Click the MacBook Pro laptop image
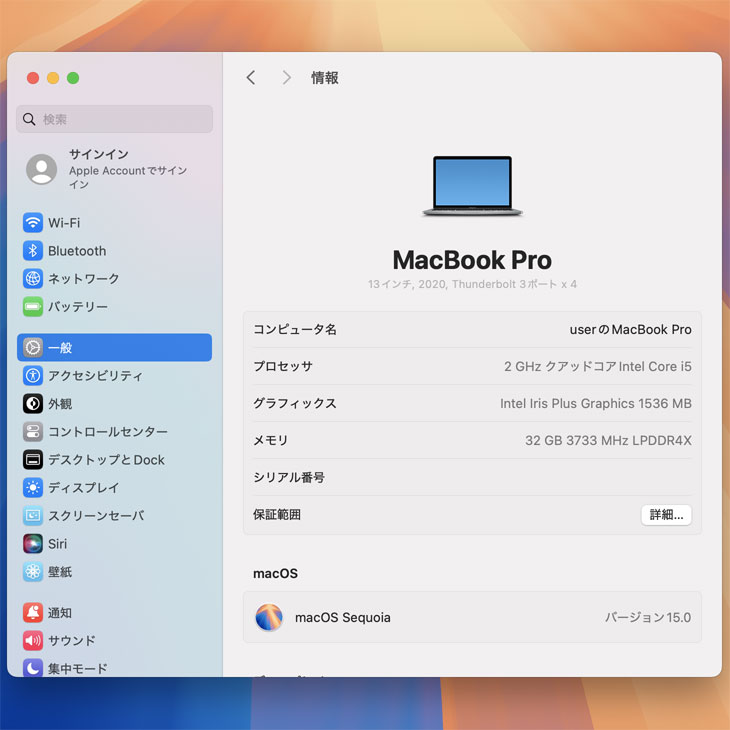Viewport: 730px width, 730px height. pyautogui.click(x=472, y=186)
